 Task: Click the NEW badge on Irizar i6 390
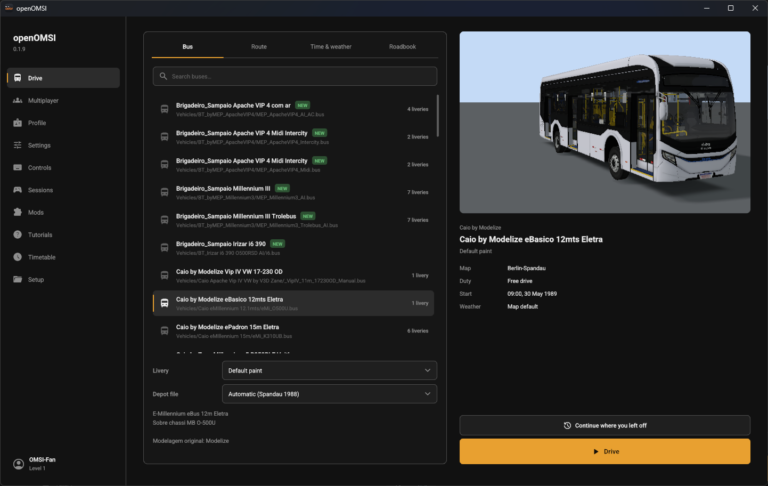[x=278, y=244]
